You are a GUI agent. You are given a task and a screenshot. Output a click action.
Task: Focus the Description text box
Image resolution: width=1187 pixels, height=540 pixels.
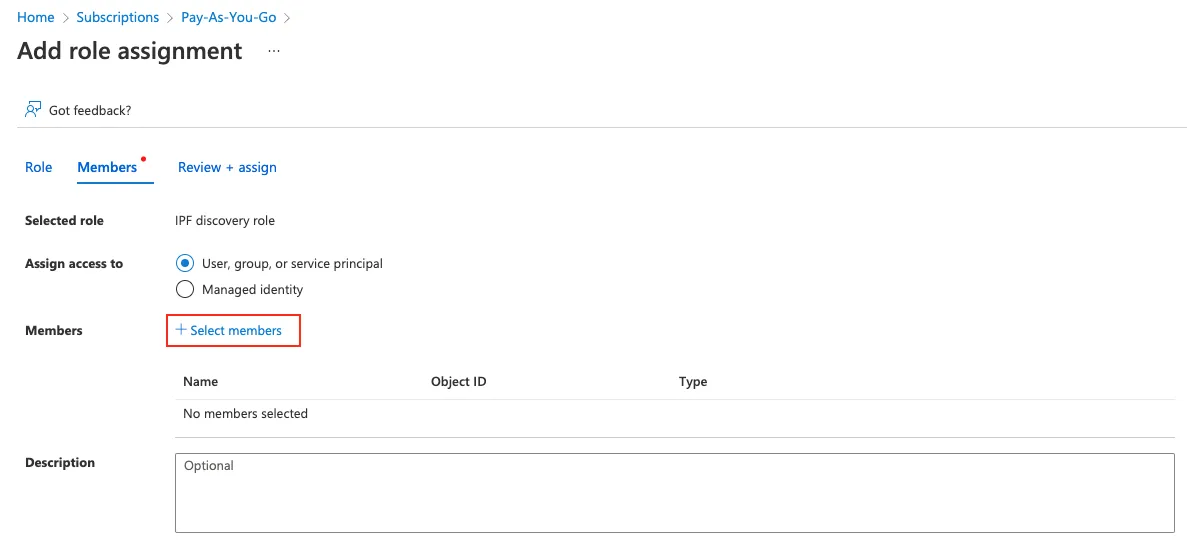point(674,493)
